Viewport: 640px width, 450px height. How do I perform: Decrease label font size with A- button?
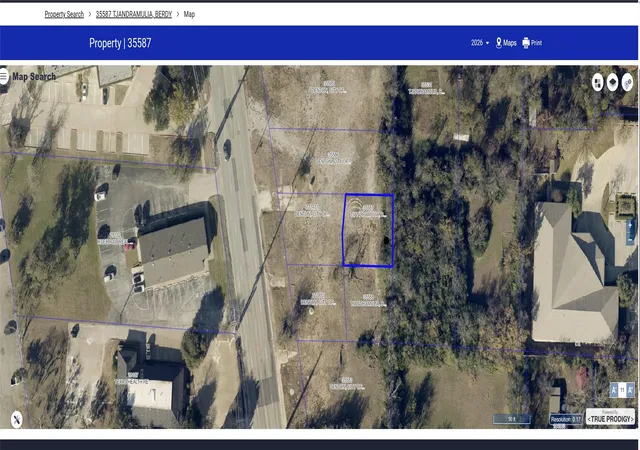pos(614,390)
